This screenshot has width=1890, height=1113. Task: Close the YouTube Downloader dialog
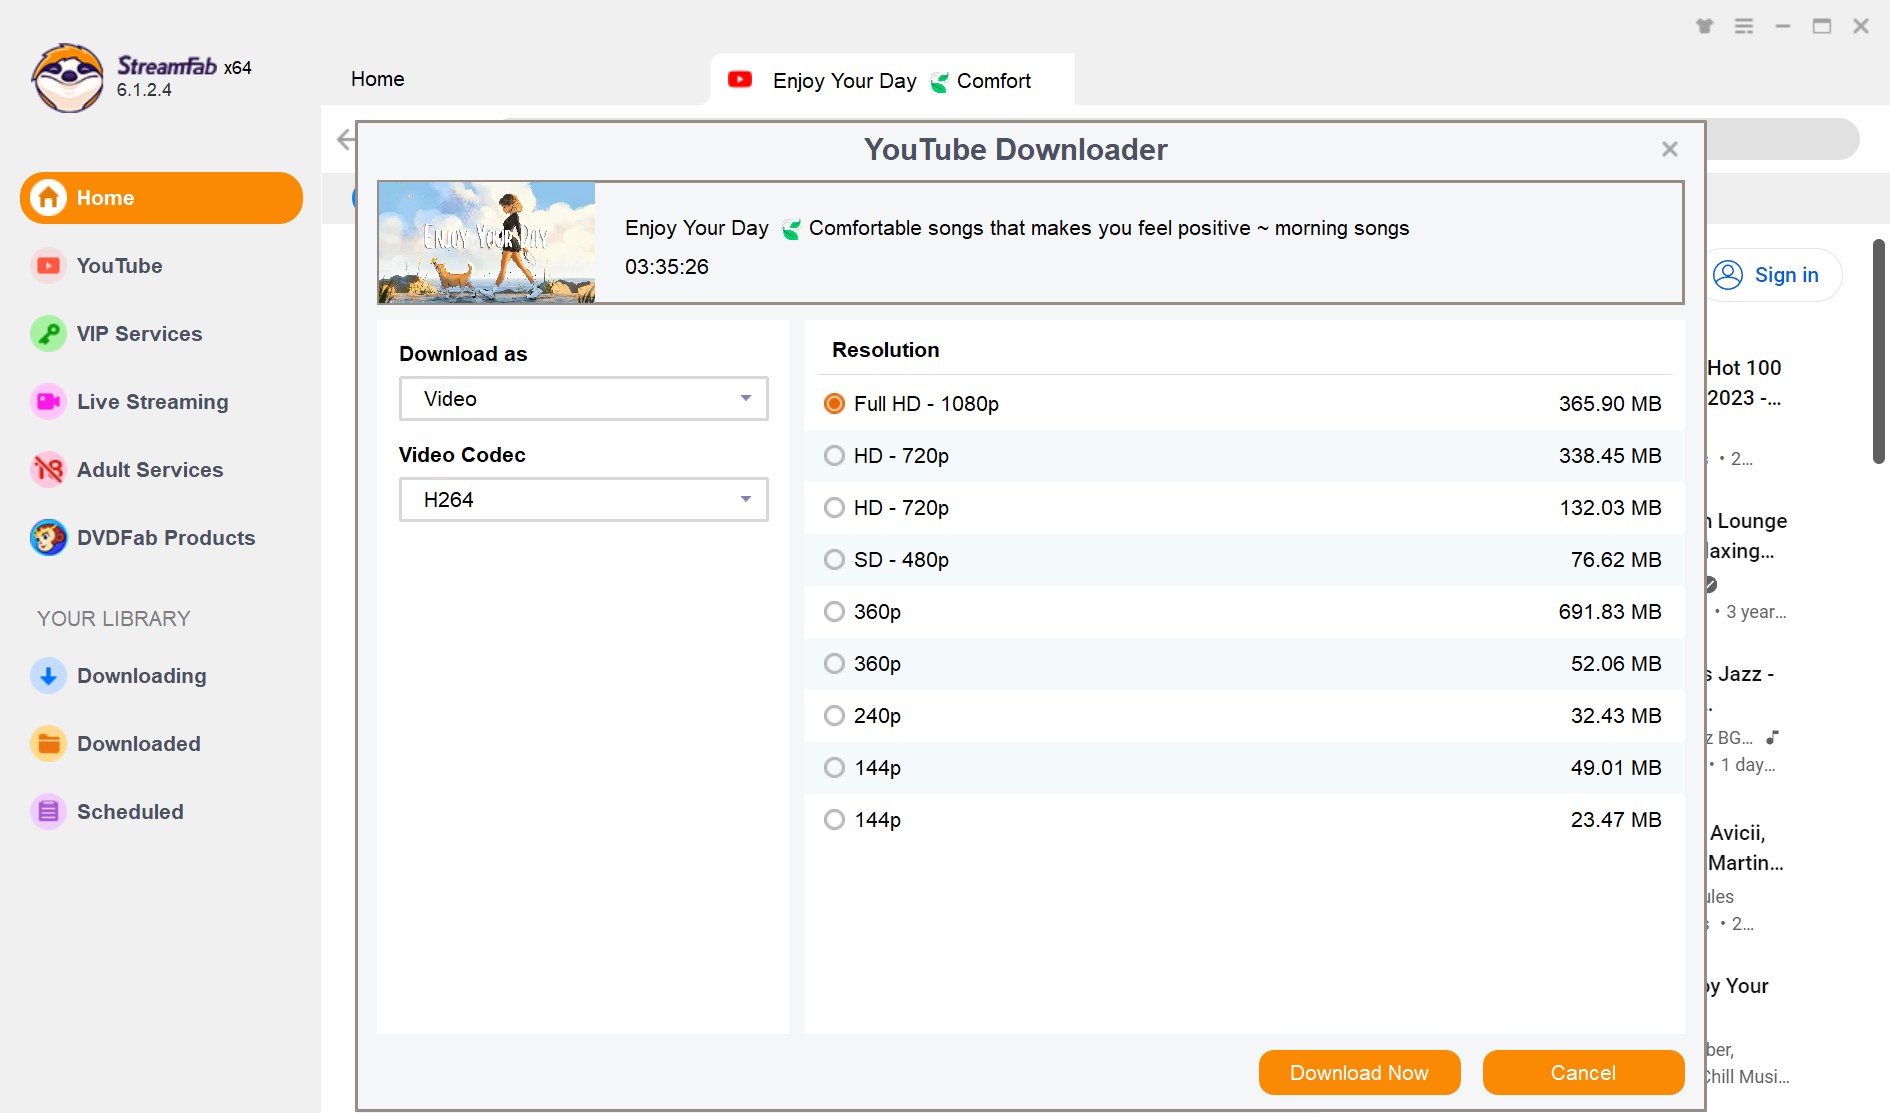(x=1670, y=149)
